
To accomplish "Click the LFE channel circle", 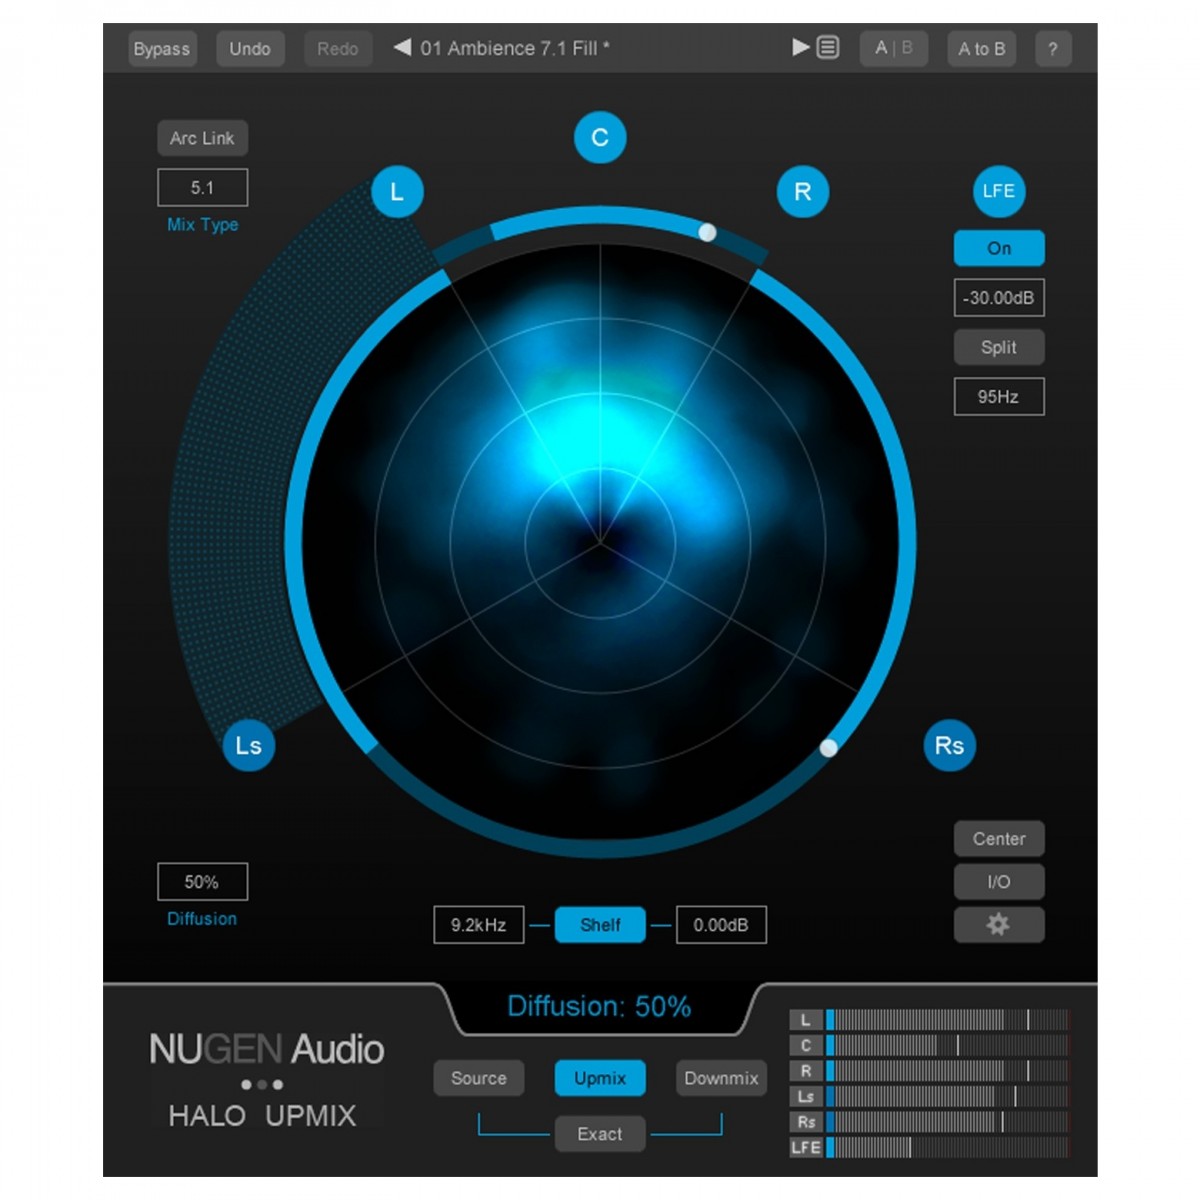I will [998, 191].
